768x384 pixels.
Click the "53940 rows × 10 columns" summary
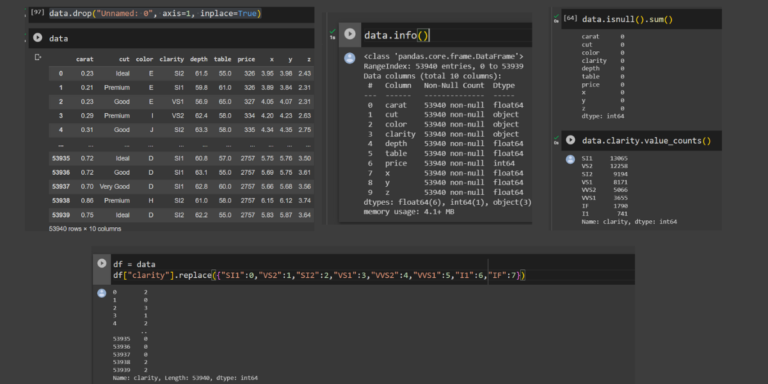coord(85,229)
